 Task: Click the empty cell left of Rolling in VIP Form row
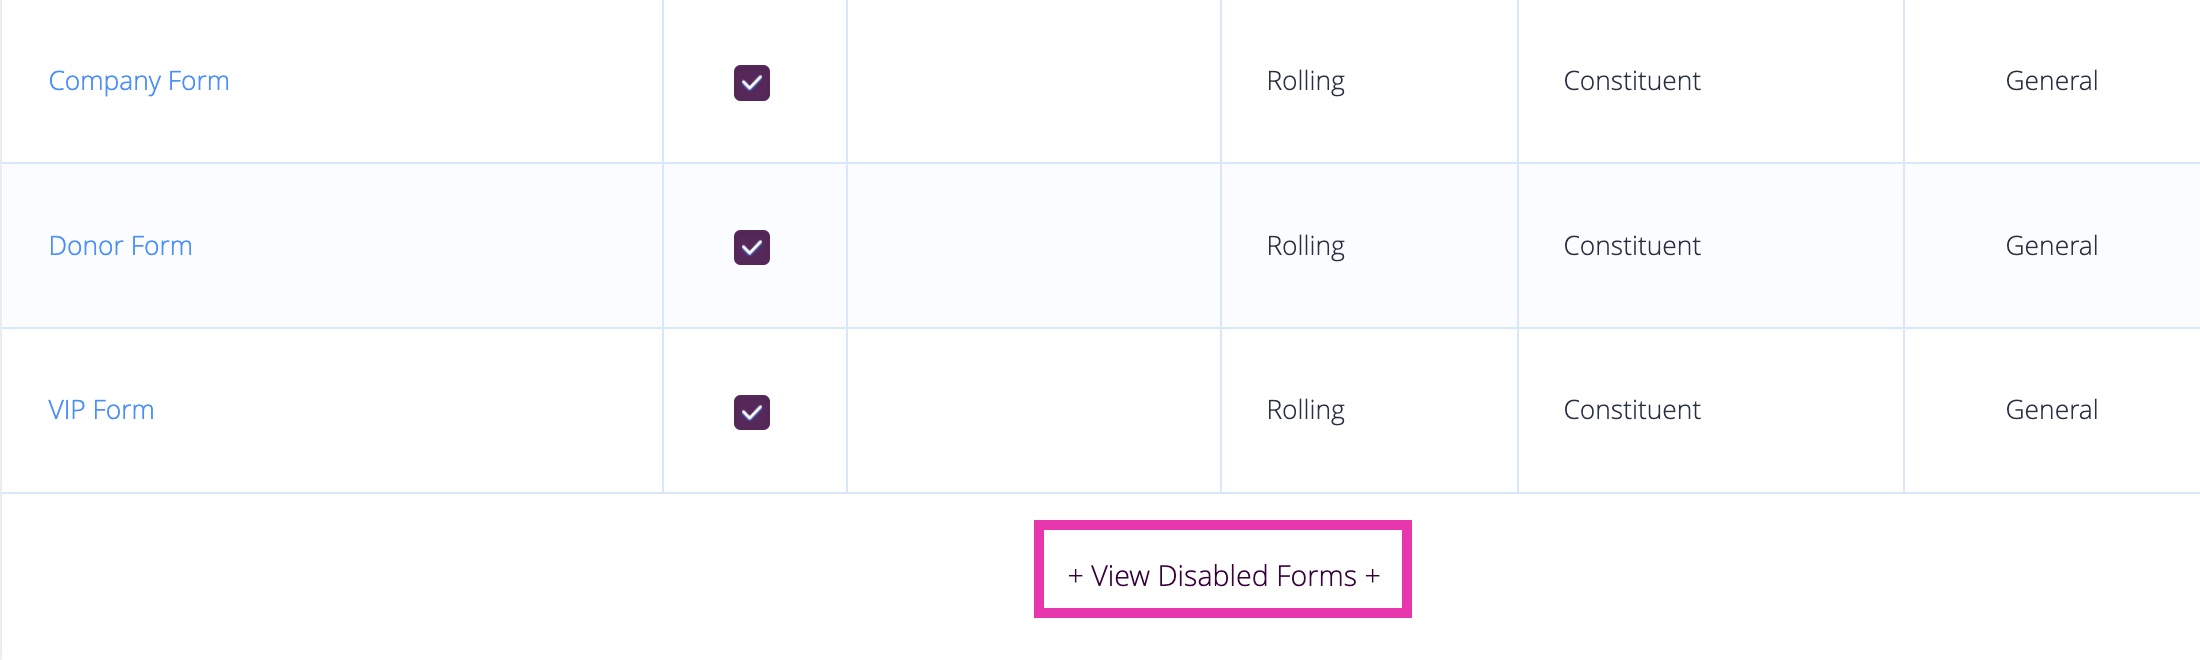[1034, 410]
